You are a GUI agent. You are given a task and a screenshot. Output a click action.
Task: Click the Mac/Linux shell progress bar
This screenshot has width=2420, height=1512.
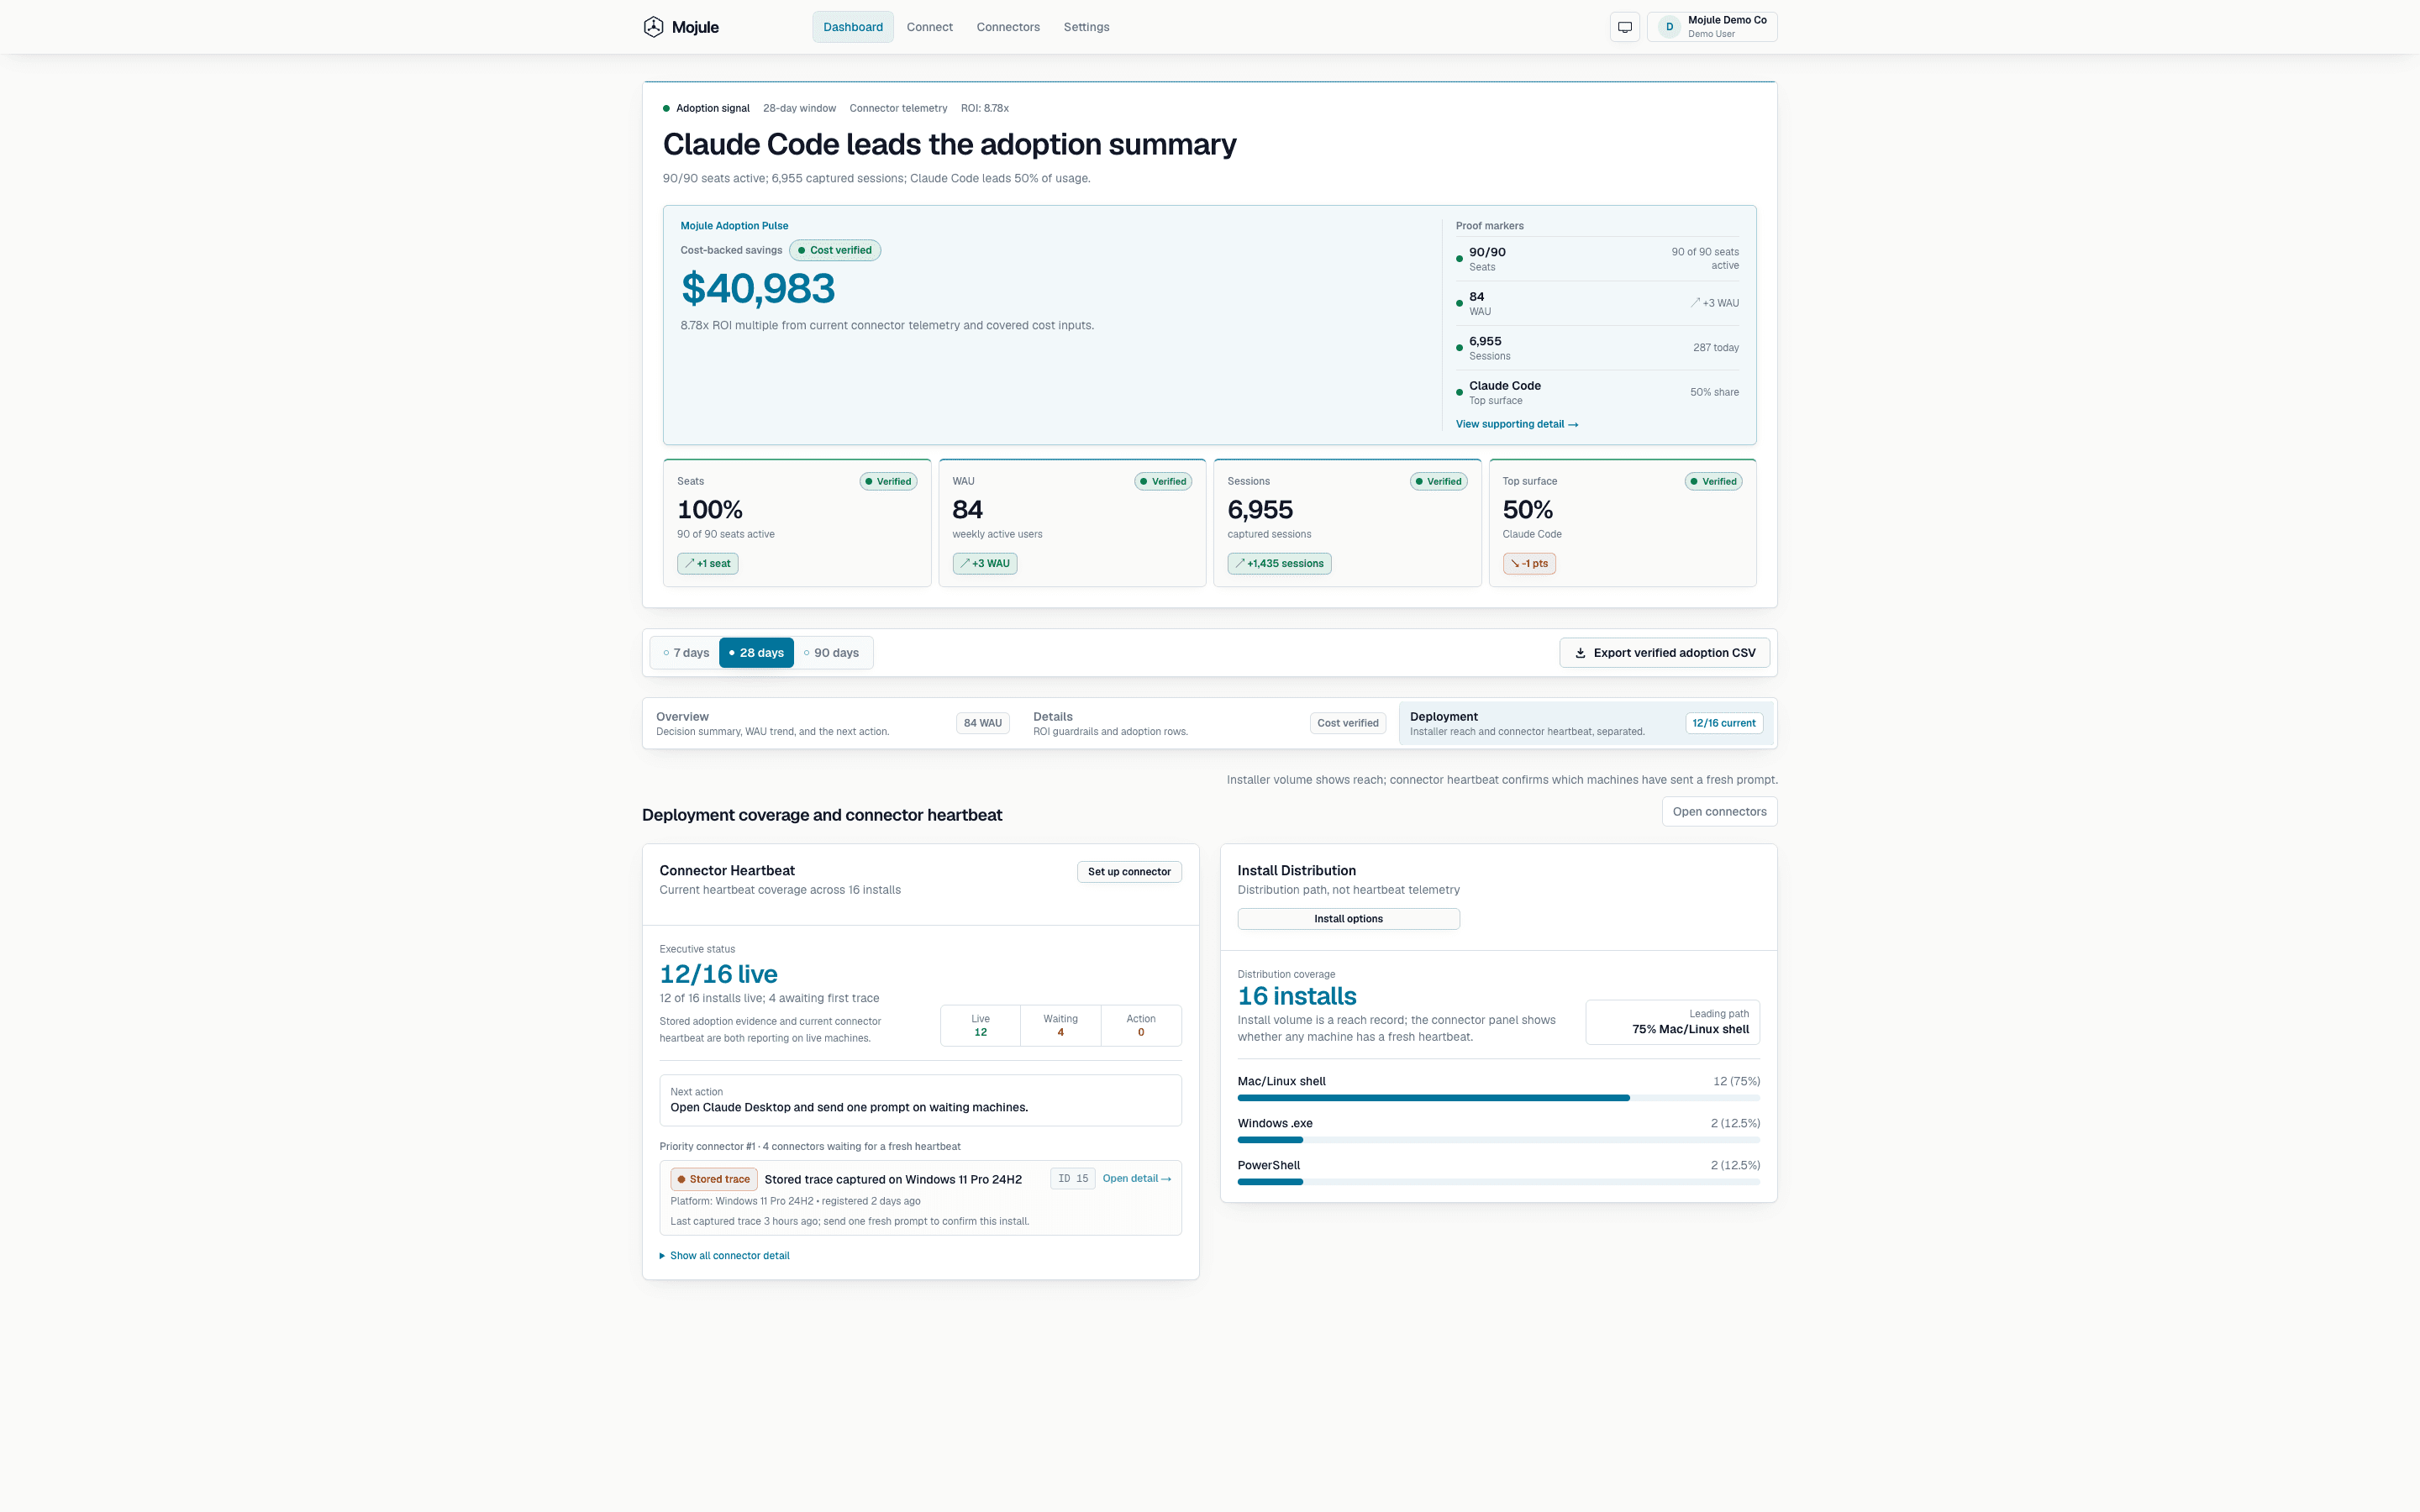click(1498, 1098)
